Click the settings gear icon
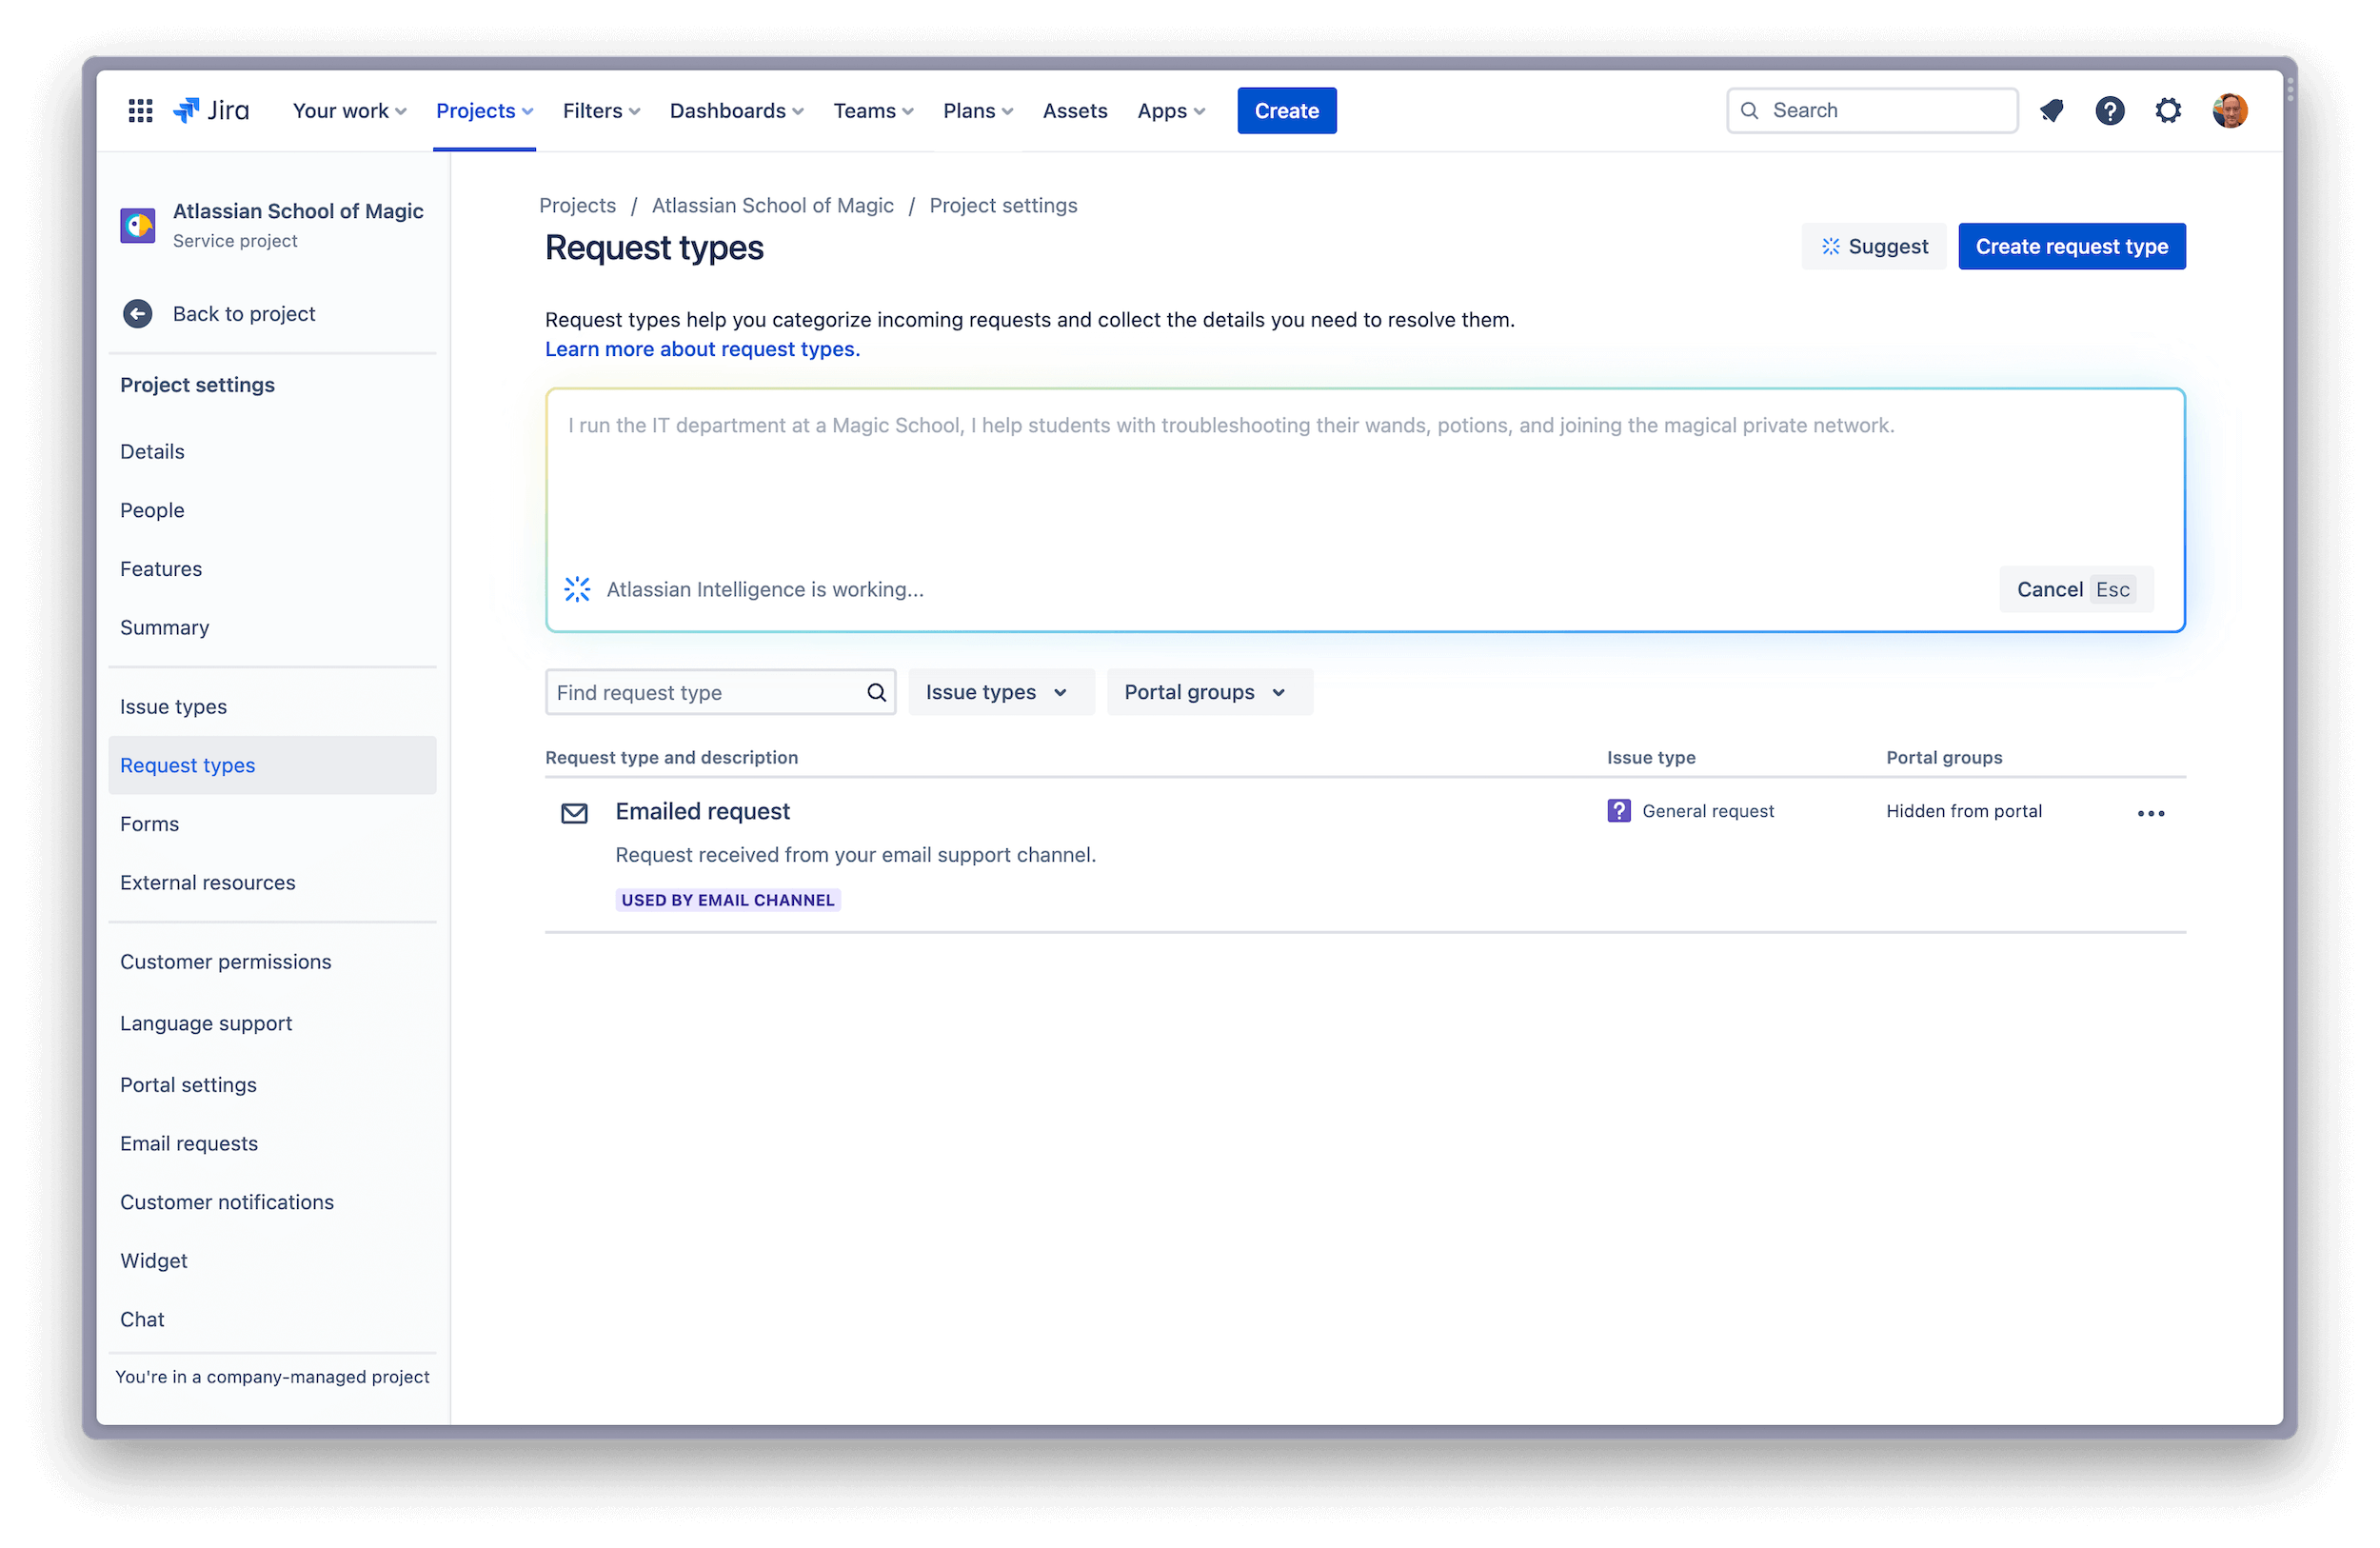 2169,109
